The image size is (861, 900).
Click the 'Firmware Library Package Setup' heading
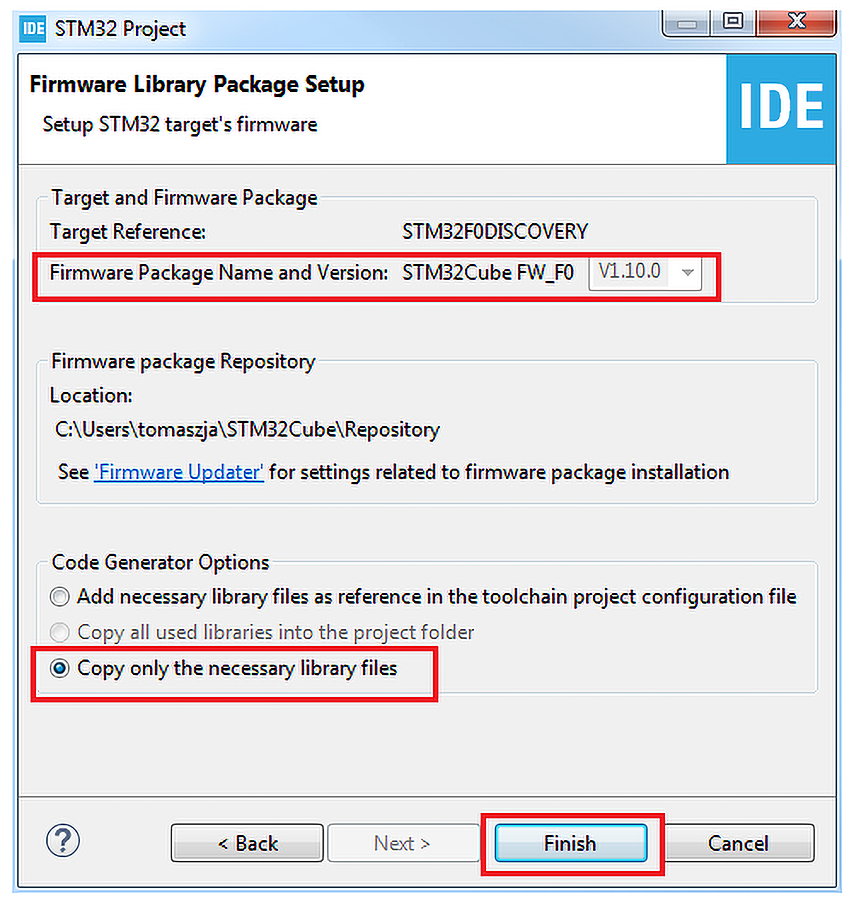(197, 84)
